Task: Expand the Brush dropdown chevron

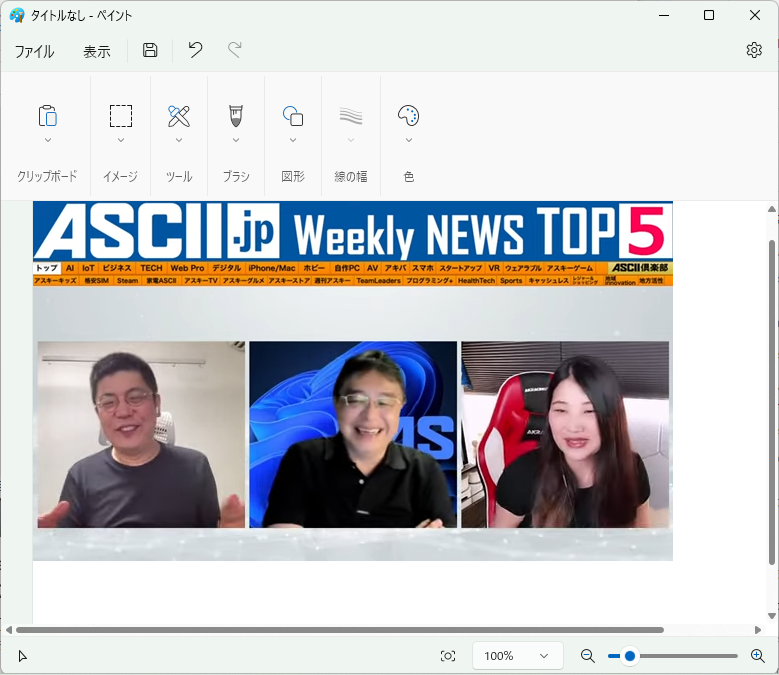Action: click(x=236, y=141)
